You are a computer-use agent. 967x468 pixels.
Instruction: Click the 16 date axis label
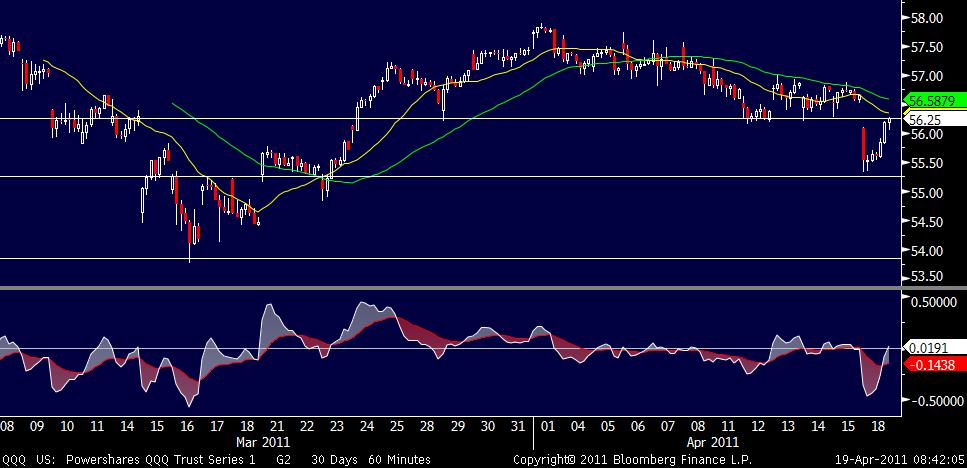point(187,426)
